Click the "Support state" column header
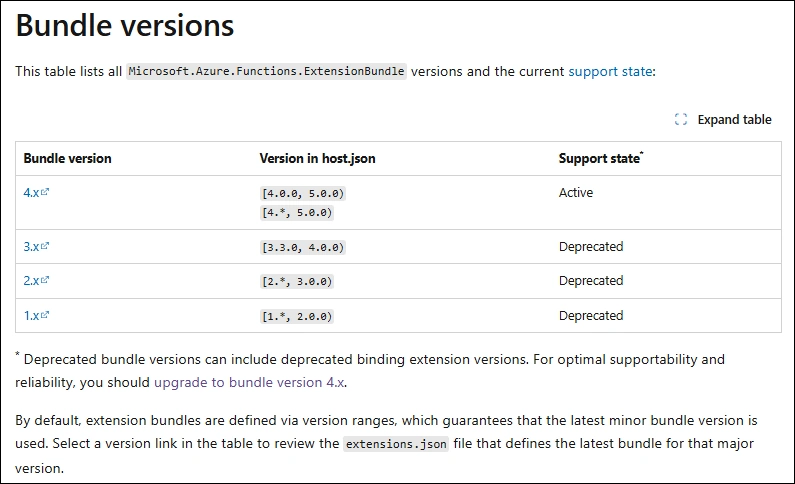This screenshot has width=795, height=484. coord(598,158)
